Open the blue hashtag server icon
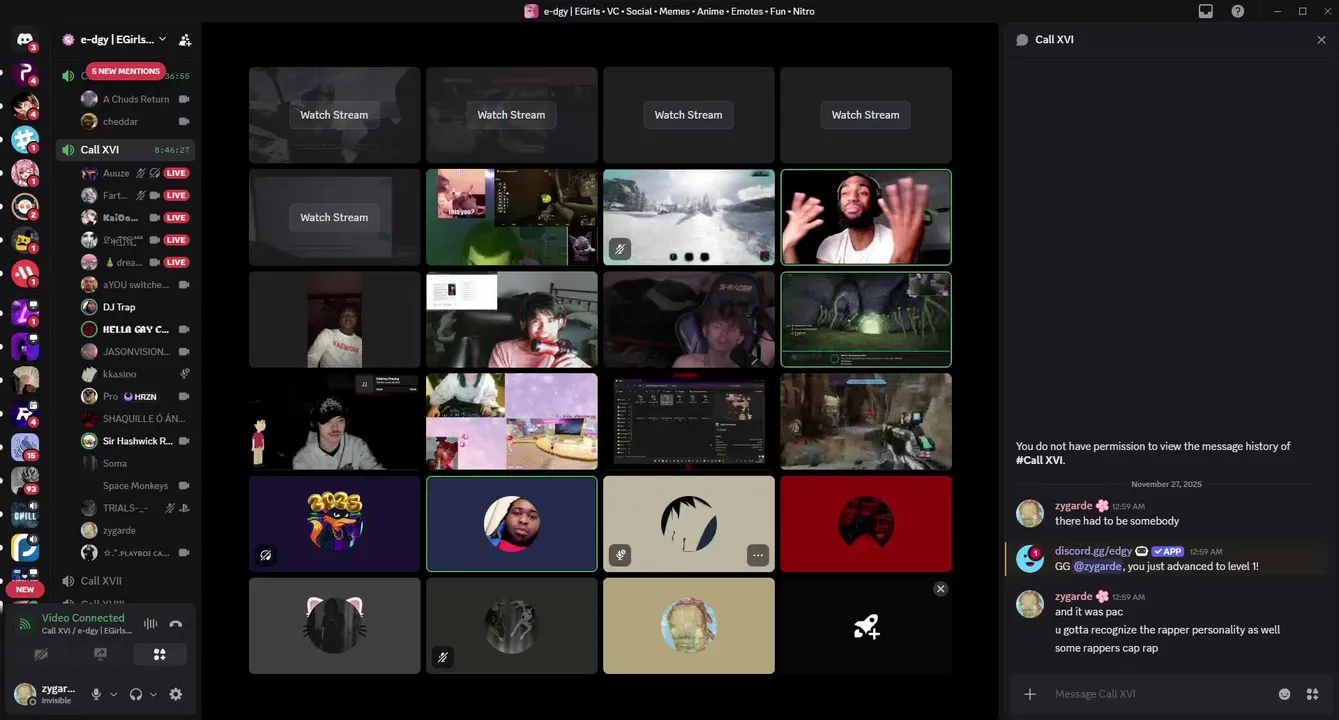The image size is (1339, 720). point(25,139)
